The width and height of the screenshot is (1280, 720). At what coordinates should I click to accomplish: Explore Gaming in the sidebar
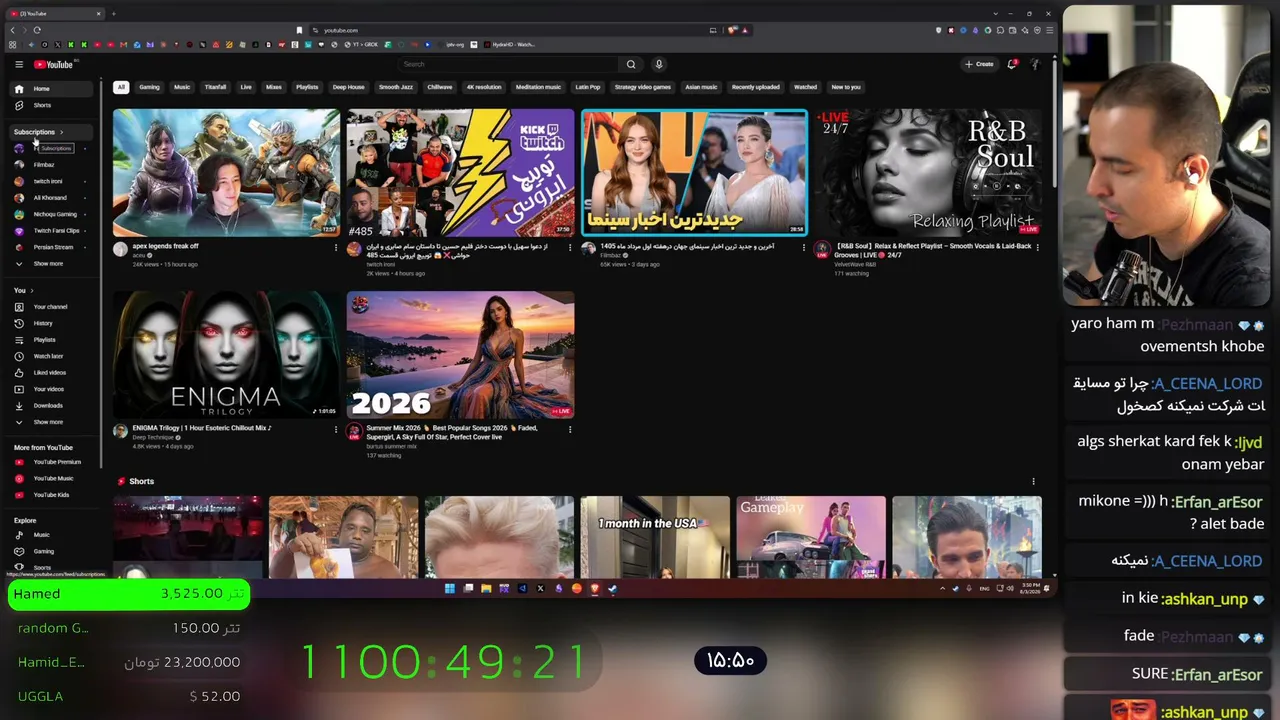[x=50, y=551]
